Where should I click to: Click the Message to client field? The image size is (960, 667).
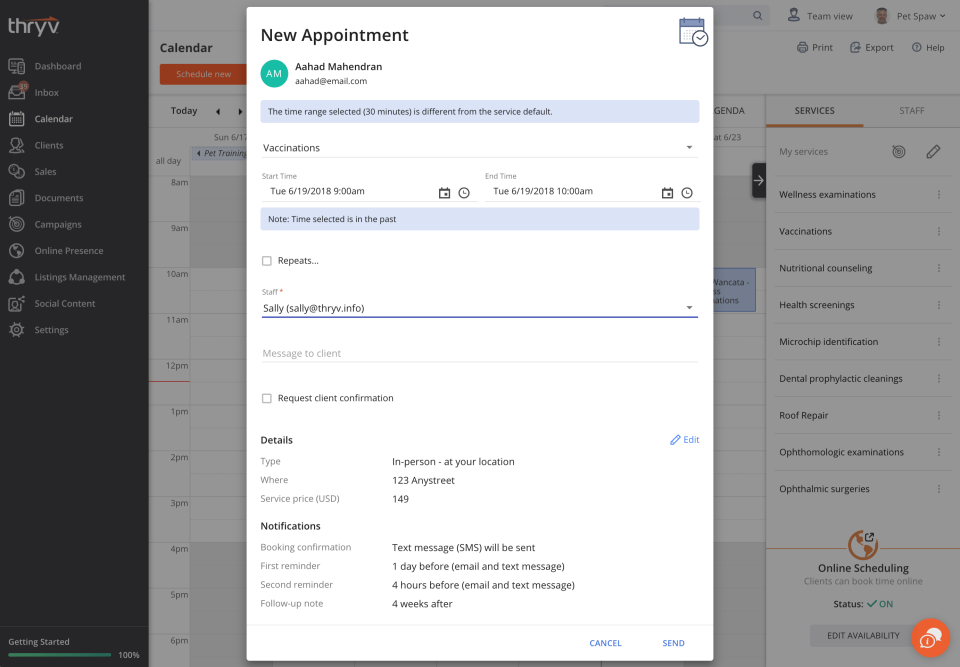coord(480,353)
